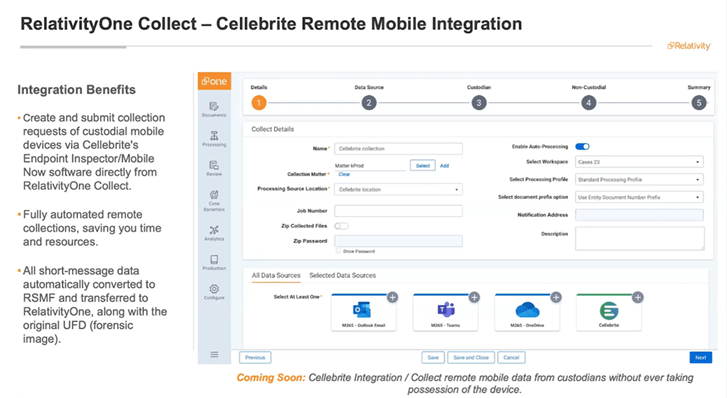Click the Description text area
The image size is (727, 398).
[x=640, y=238]
